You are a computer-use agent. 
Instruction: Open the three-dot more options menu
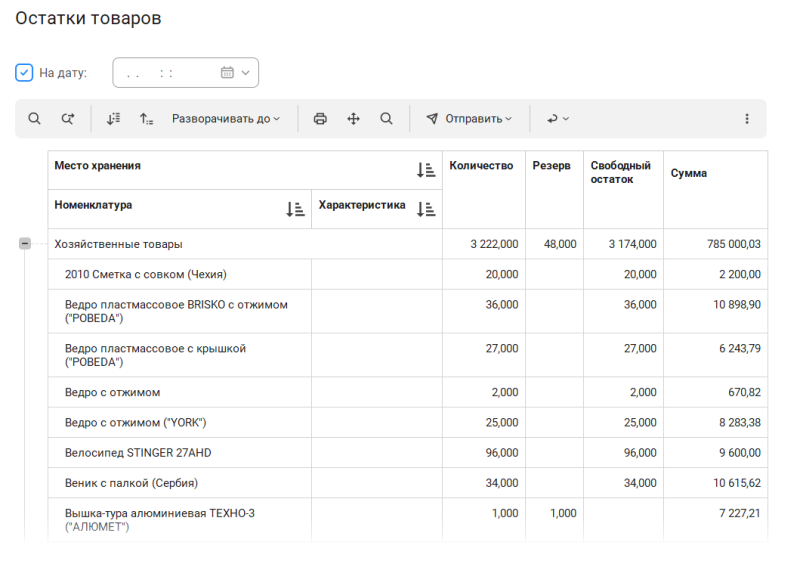(x=746, y=119)
